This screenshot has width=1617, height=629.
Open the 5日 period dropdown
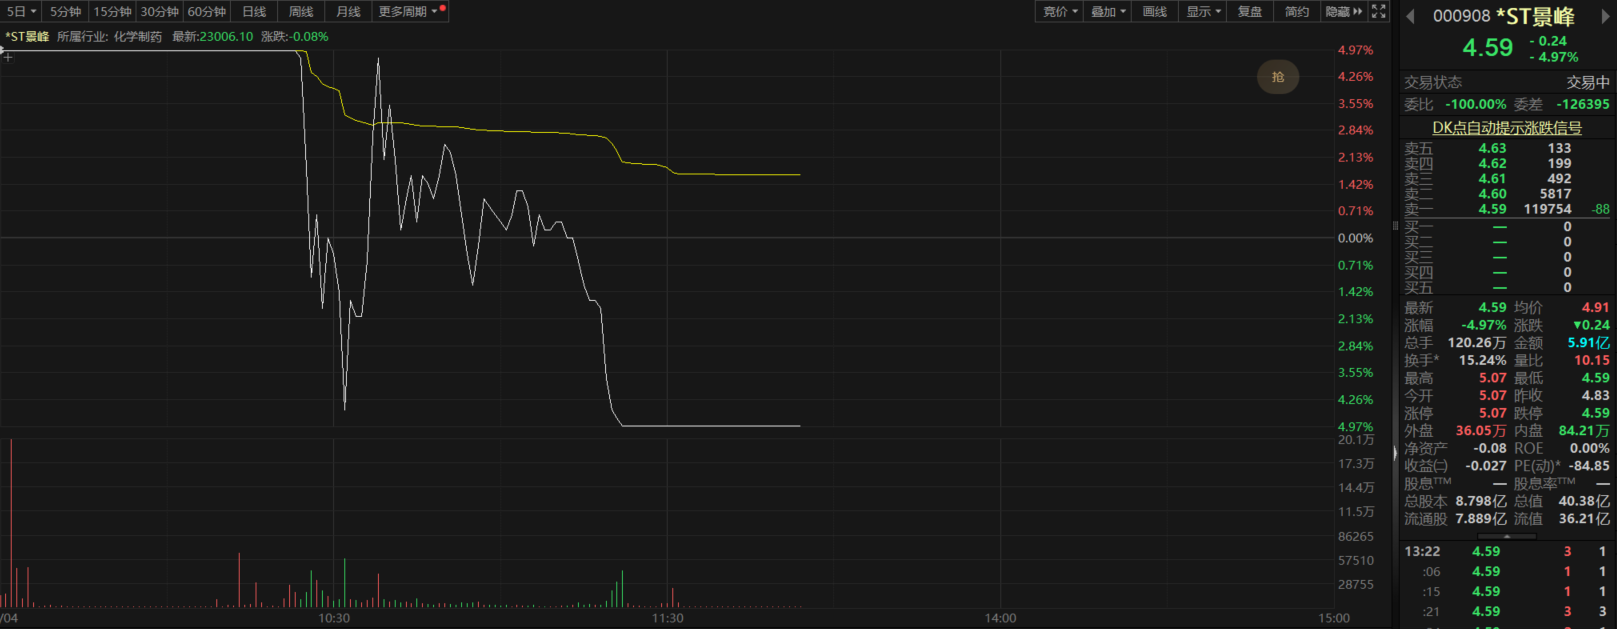pos(21,11)
